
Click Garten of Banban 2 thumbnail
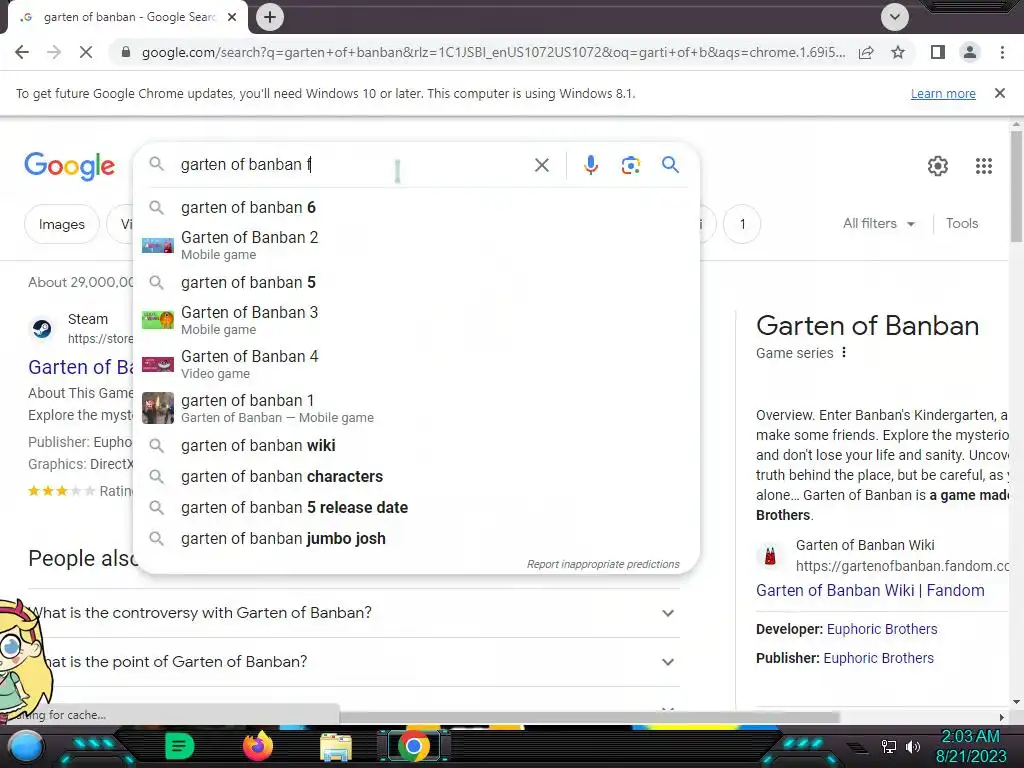[158, 246]
